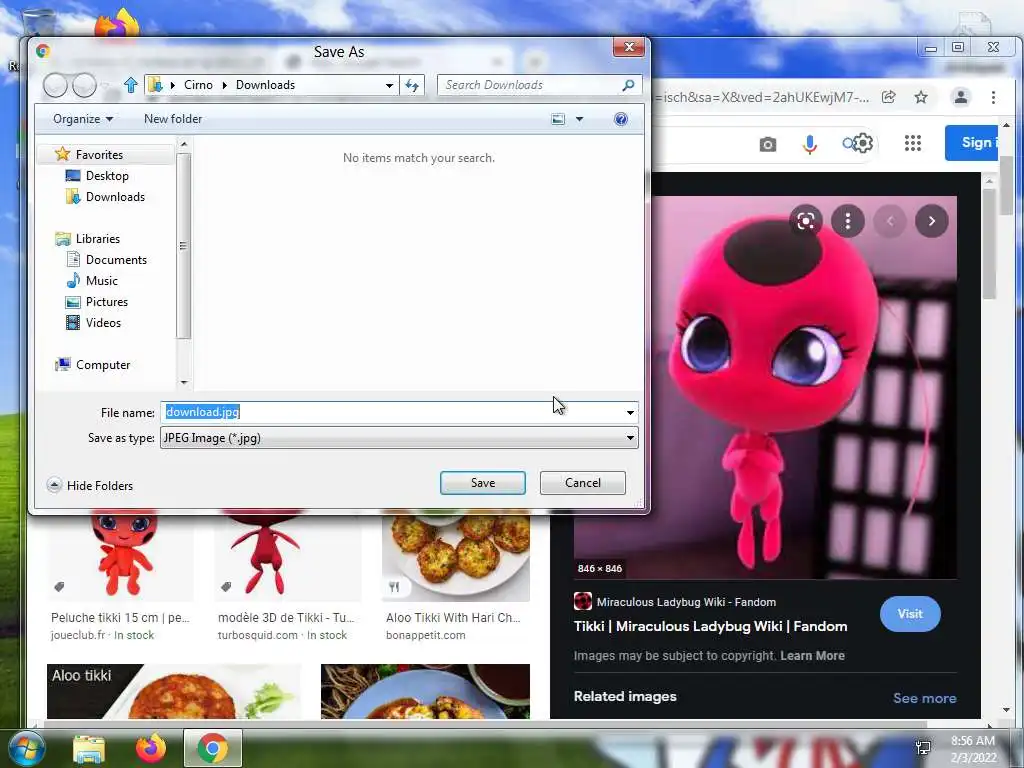Collapse folders with Hide Folders
This screenshot has height=768, width=1024.
pos(90,486)
